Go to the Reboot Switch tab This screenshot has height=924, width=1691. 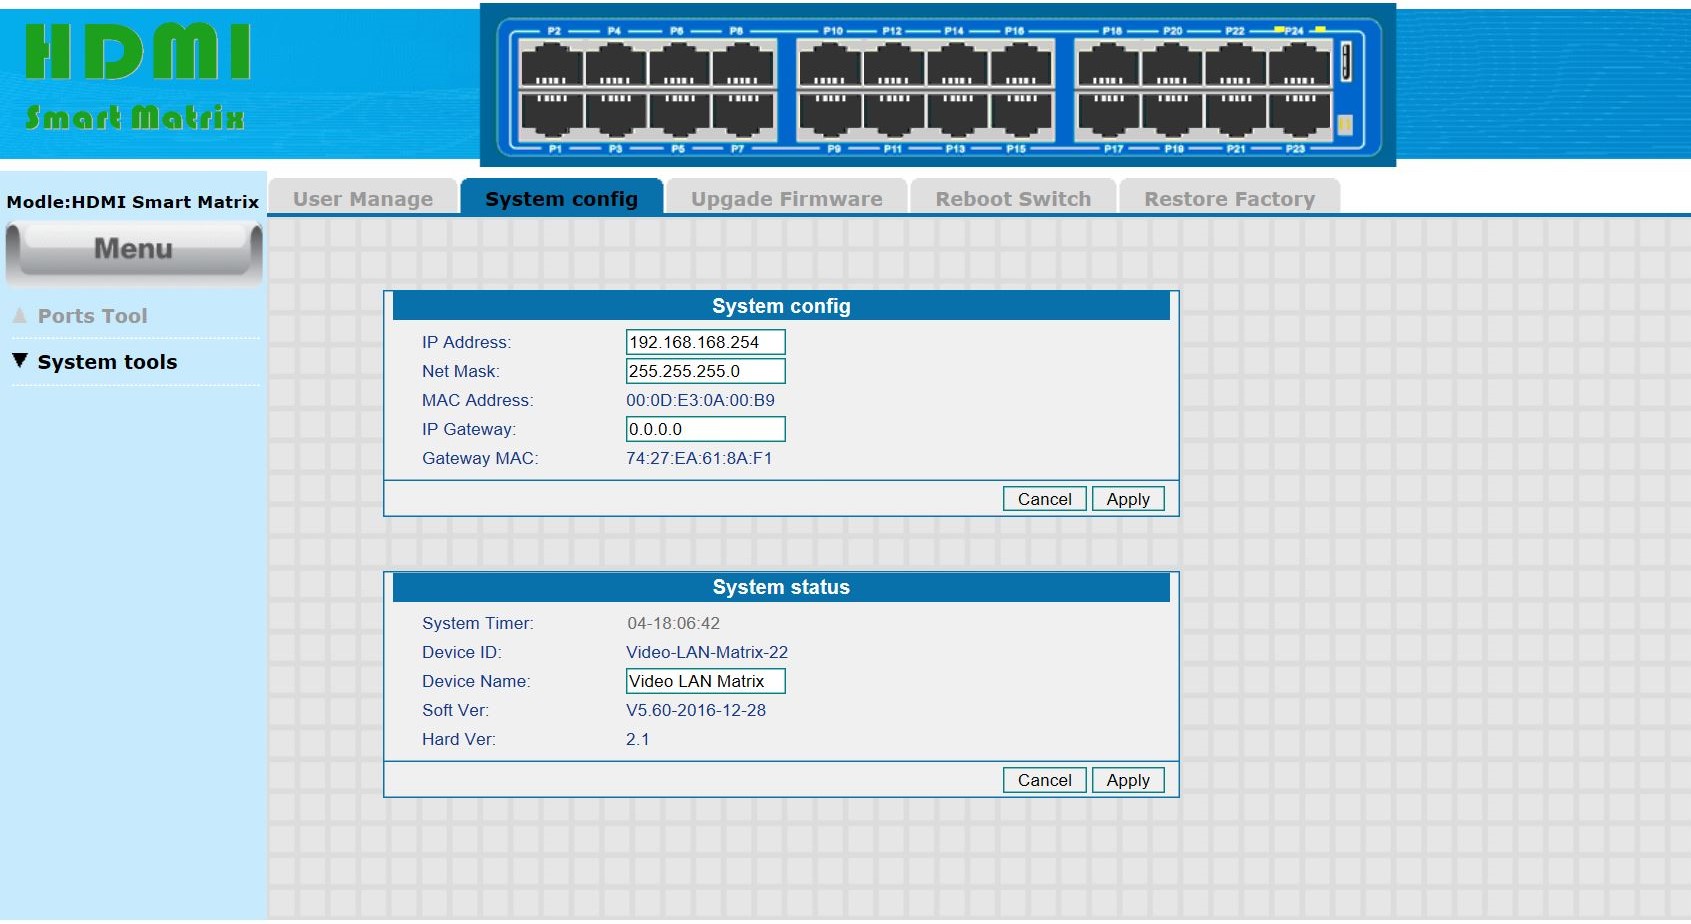pos(1013,198)
